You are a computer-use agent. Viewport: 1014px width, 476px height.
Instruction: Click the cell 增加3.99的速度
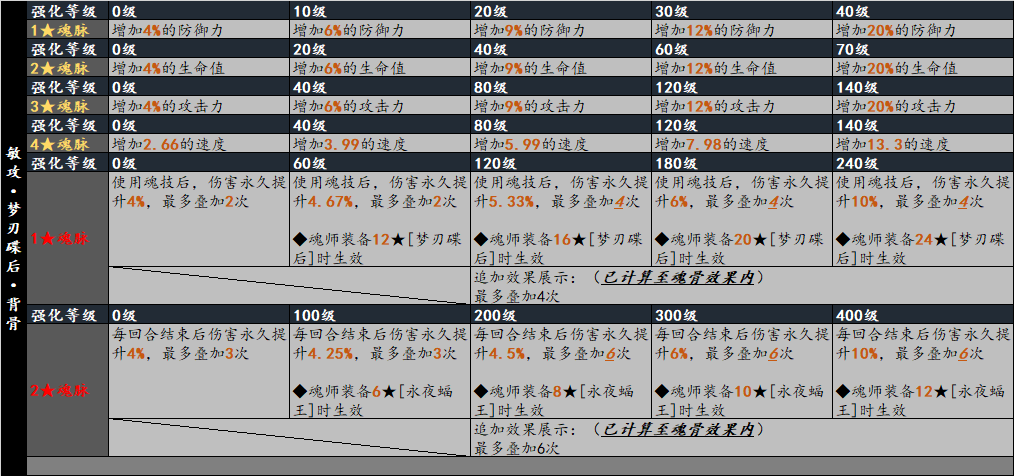380,144
